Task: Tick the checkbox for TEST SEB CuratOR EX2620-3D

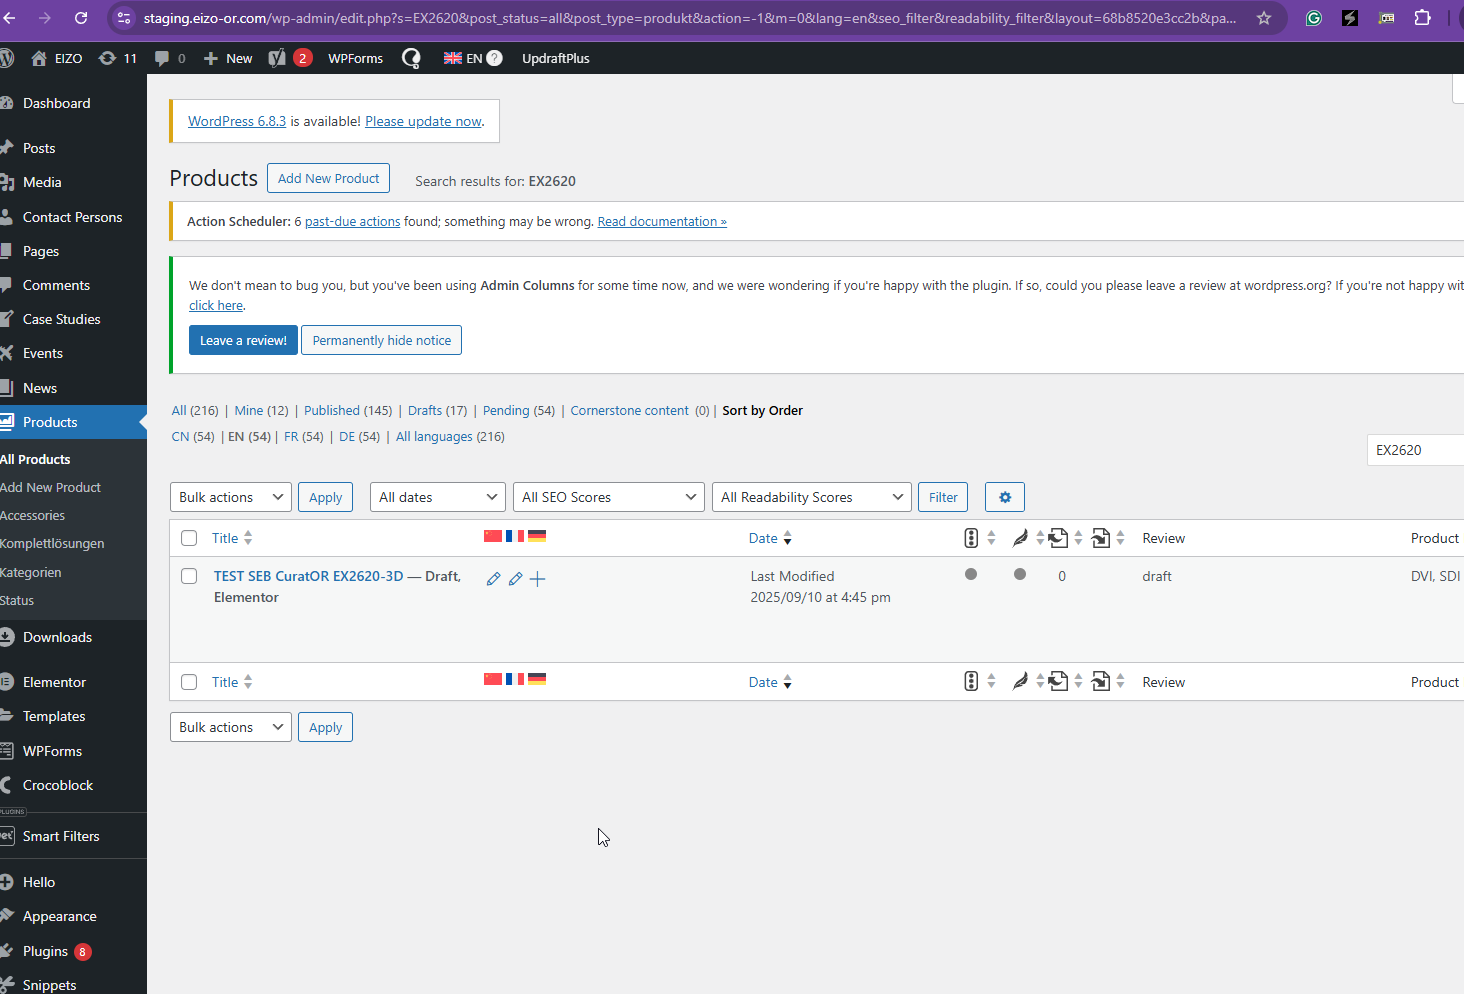Action: (x=189, y=576)
